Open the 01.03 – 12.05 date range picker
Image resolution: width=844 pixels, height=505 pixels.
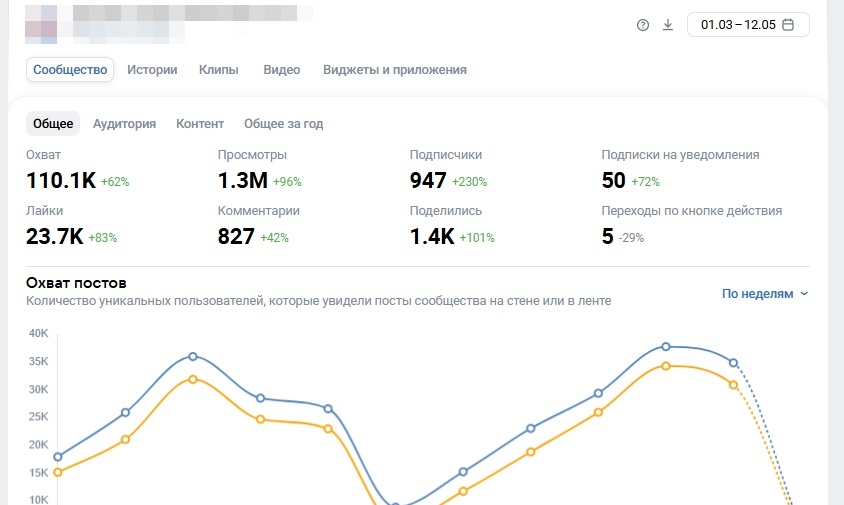pos(748,25)
